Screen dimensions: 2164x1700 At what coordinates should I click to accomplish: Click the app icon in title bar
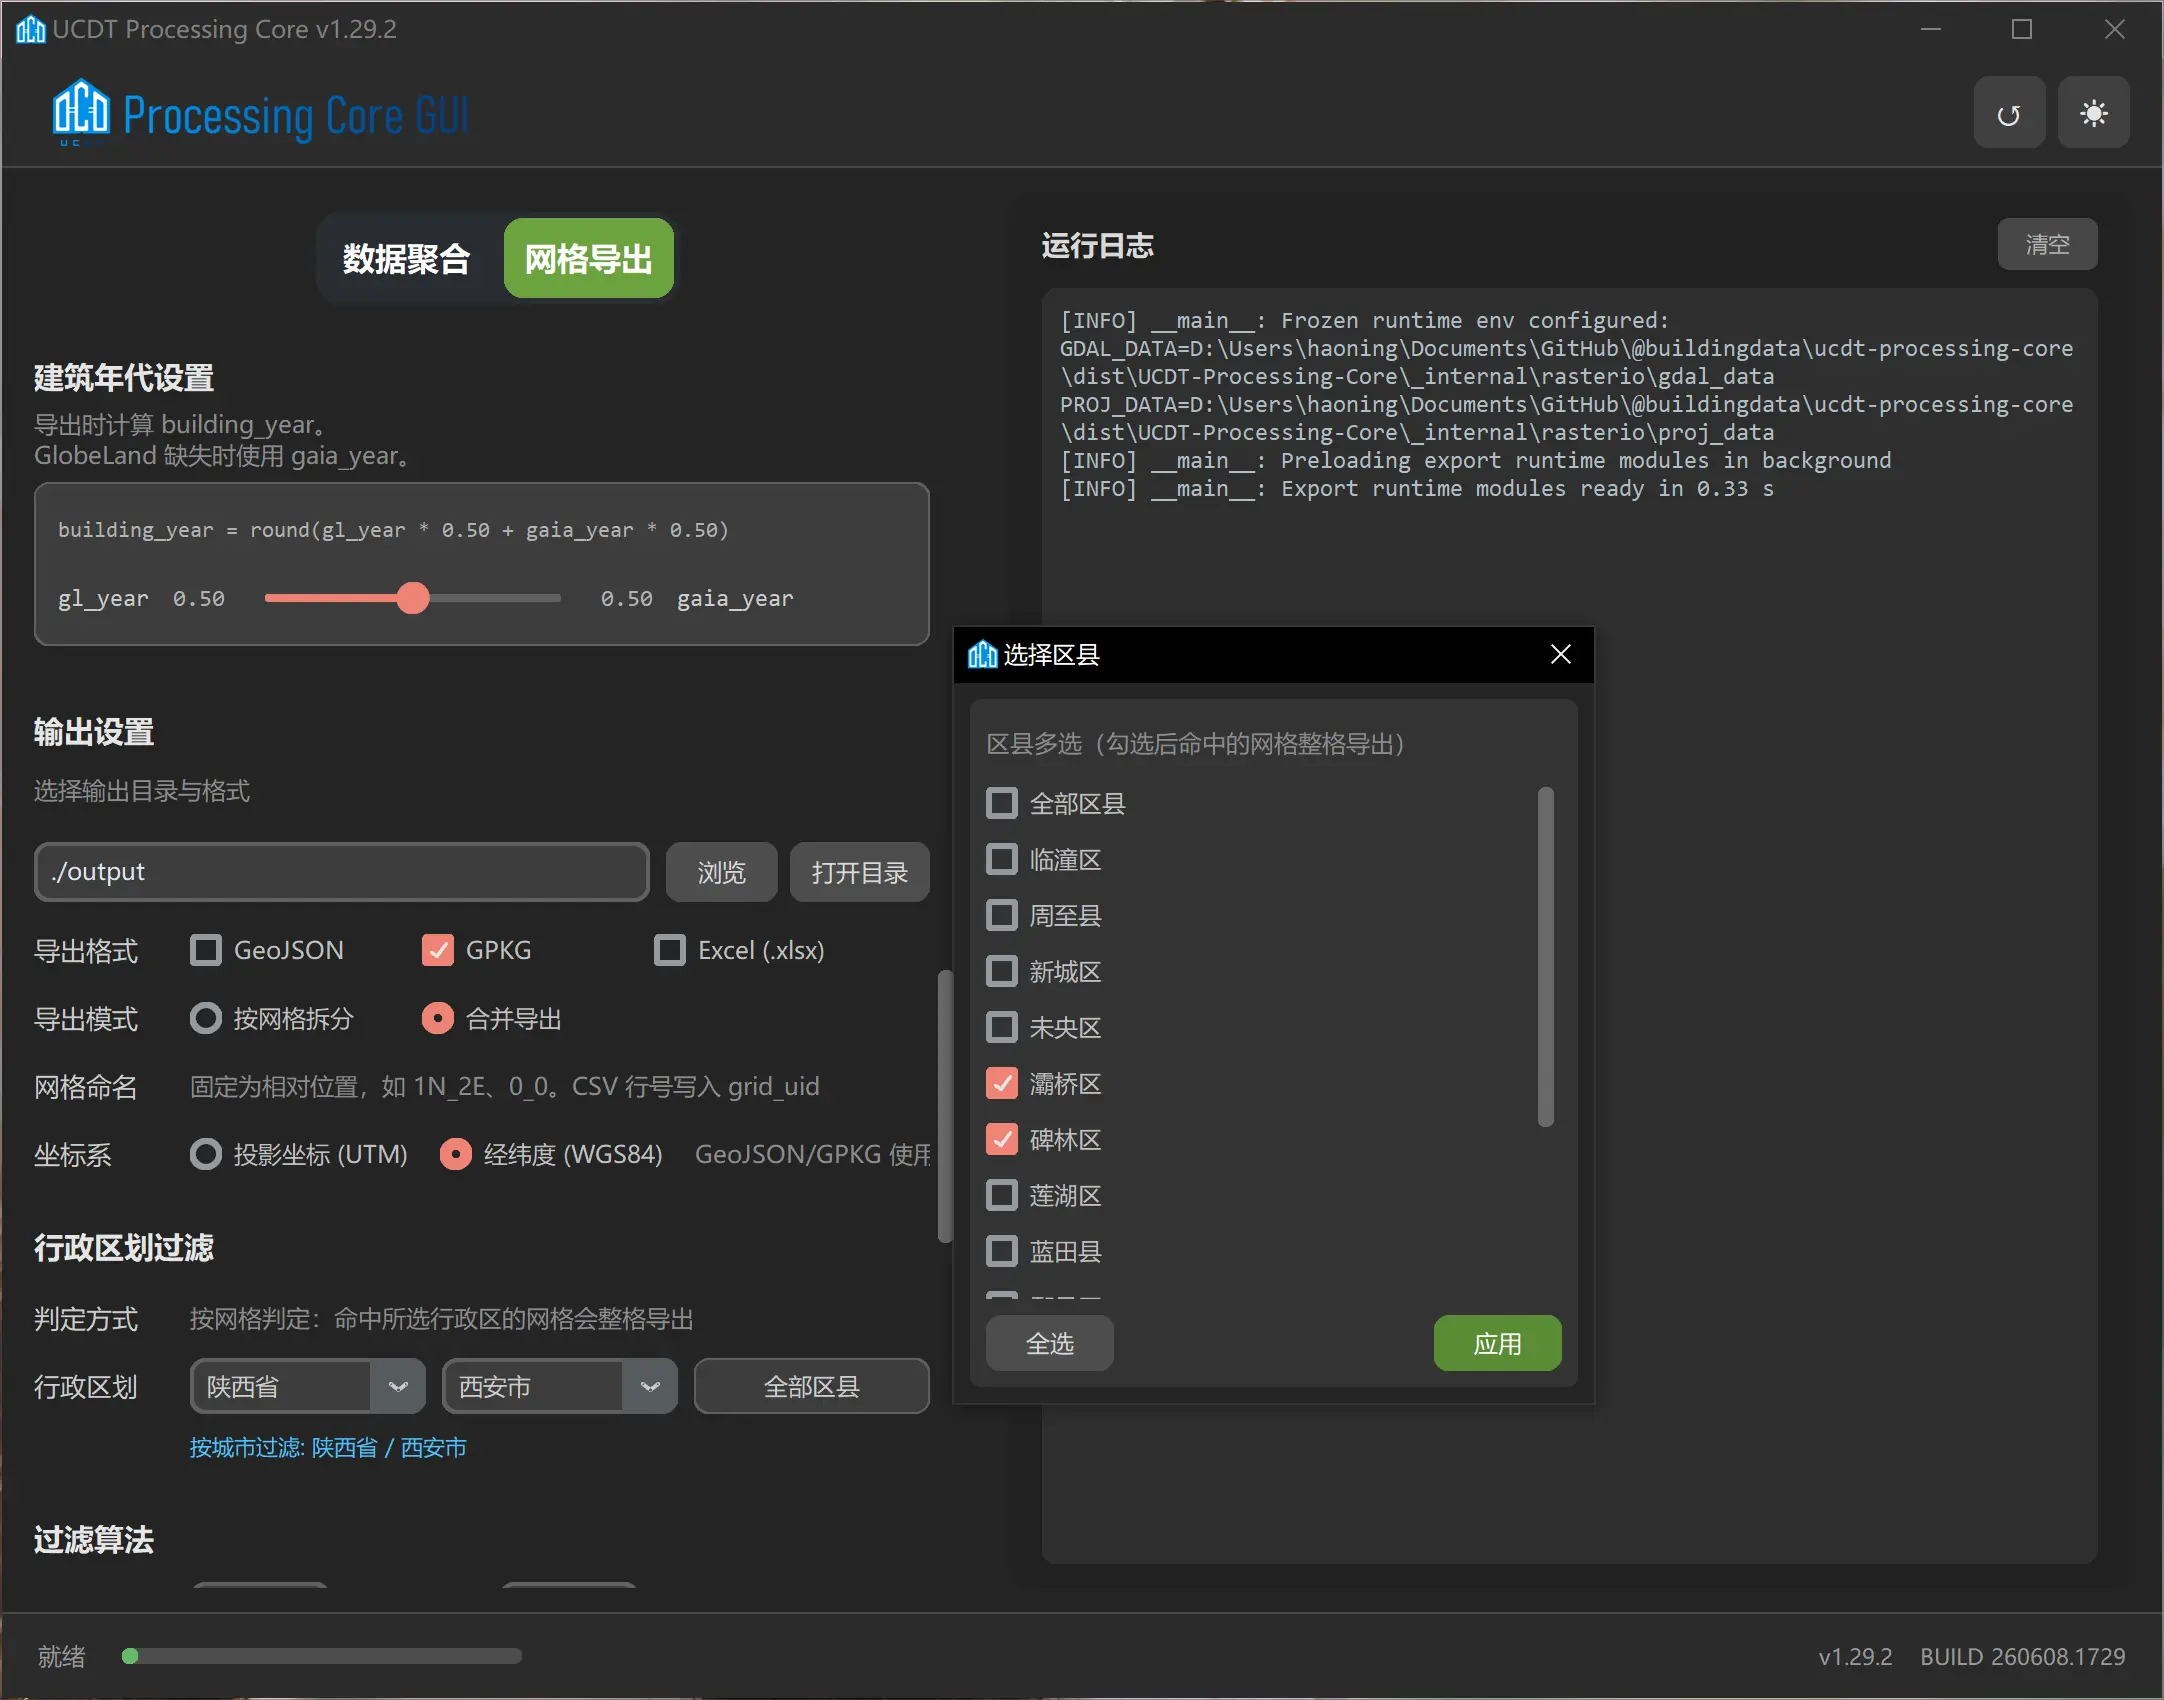pos(30,29)
